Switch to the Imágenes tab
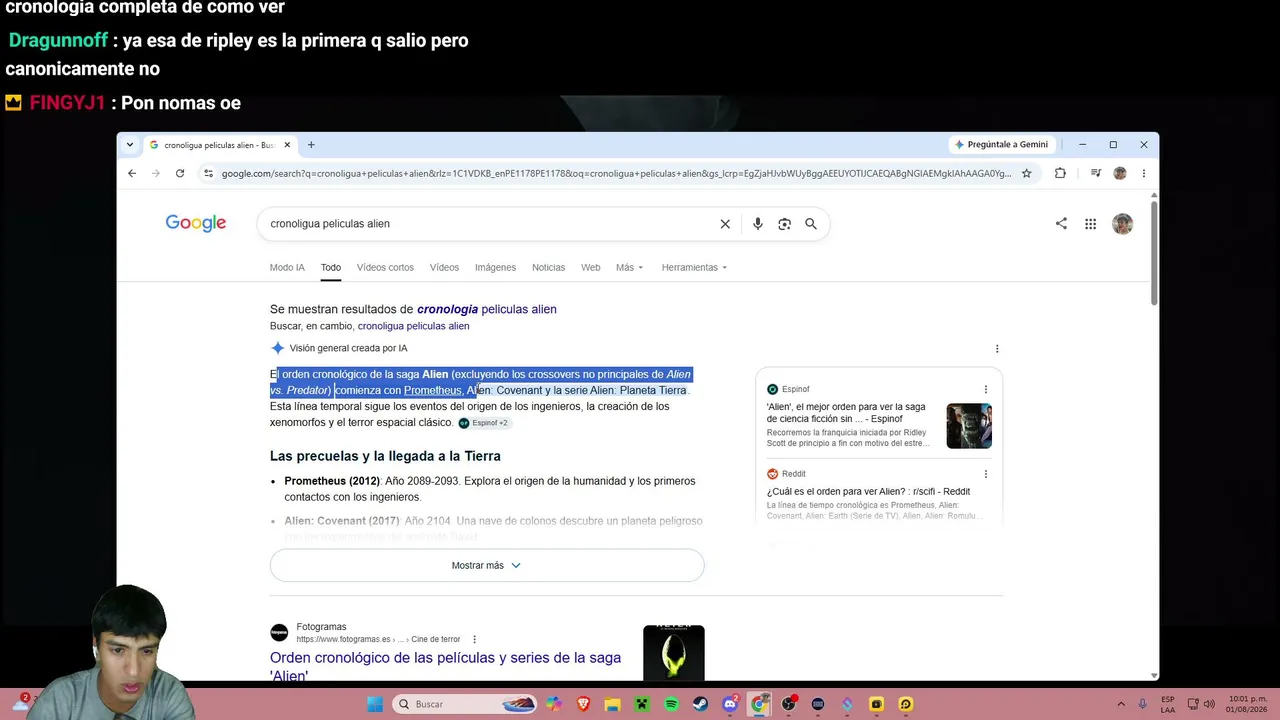Screen dimensions: 1280x720 click(495, 268)
